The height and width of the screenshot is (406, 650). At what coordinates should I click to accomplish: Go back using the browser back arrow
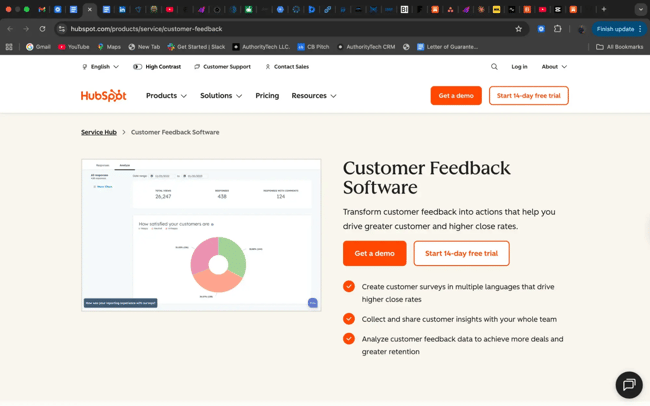click(x=10, y=29)
